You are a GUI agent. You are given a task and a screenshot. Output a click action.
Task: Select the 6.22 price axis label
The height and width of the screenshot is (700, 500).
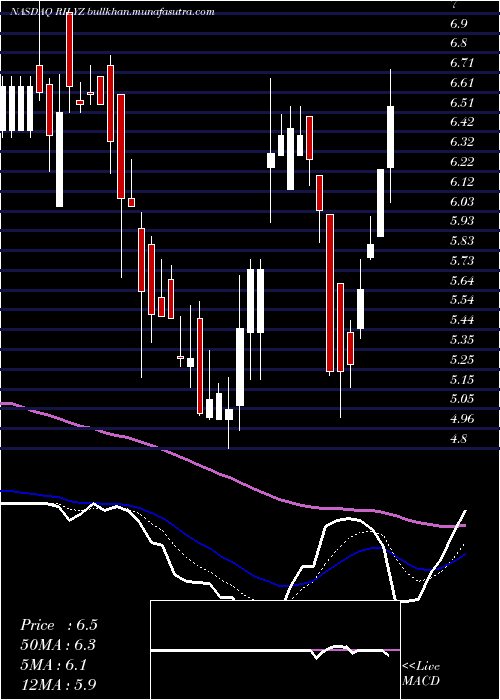point(461,162)
